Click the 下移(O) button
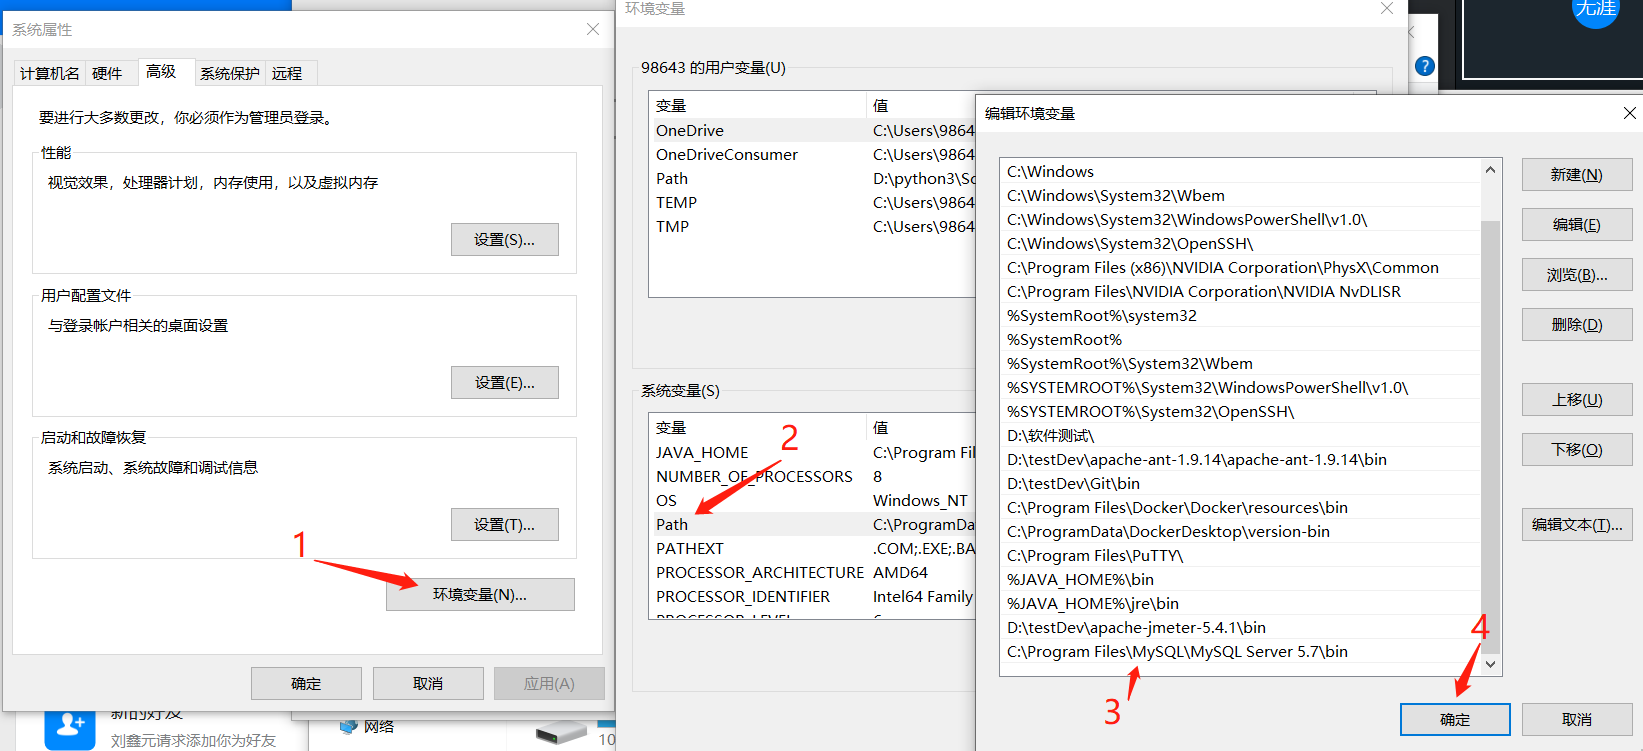The width and height of the screenshot is (1643, 751). (x=1577, y=450)
